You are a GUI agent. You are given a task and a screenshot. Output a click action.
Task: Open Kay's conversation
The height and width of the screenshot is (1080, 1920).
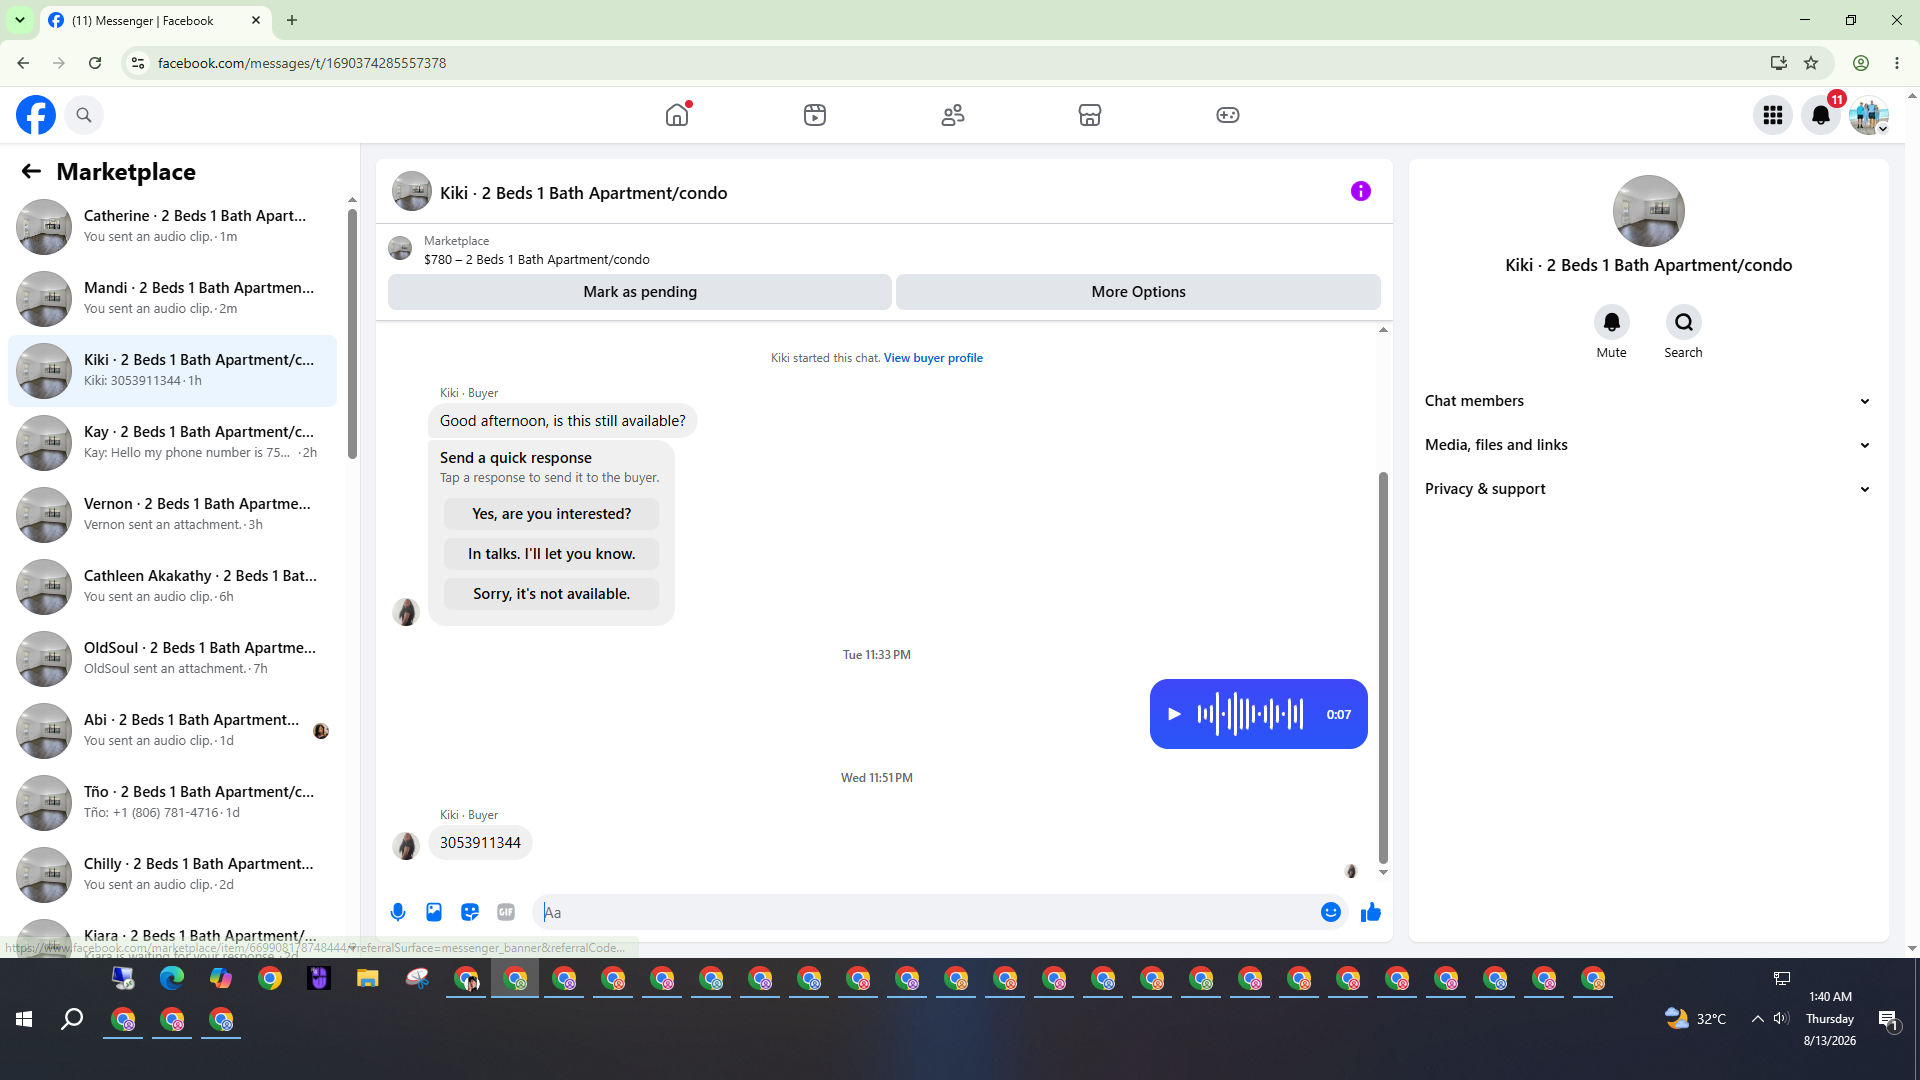(172, 443)
